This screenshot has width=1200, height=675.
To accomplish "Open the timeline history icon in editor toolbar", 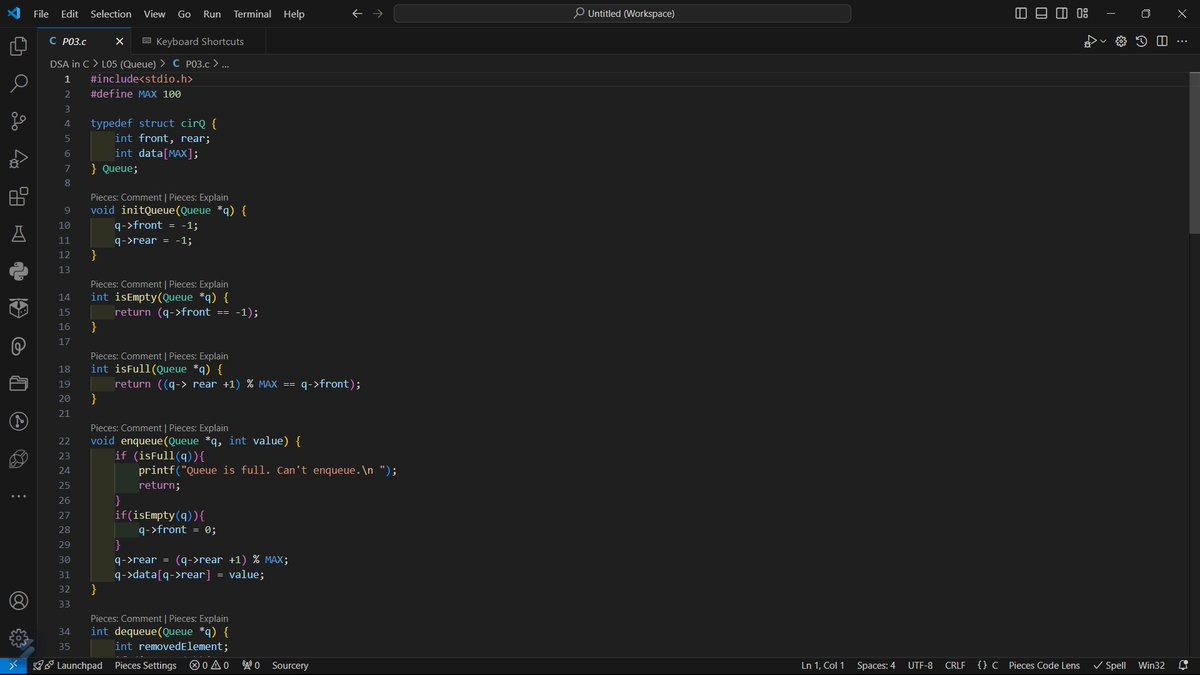I will [x=1141, y=41].
